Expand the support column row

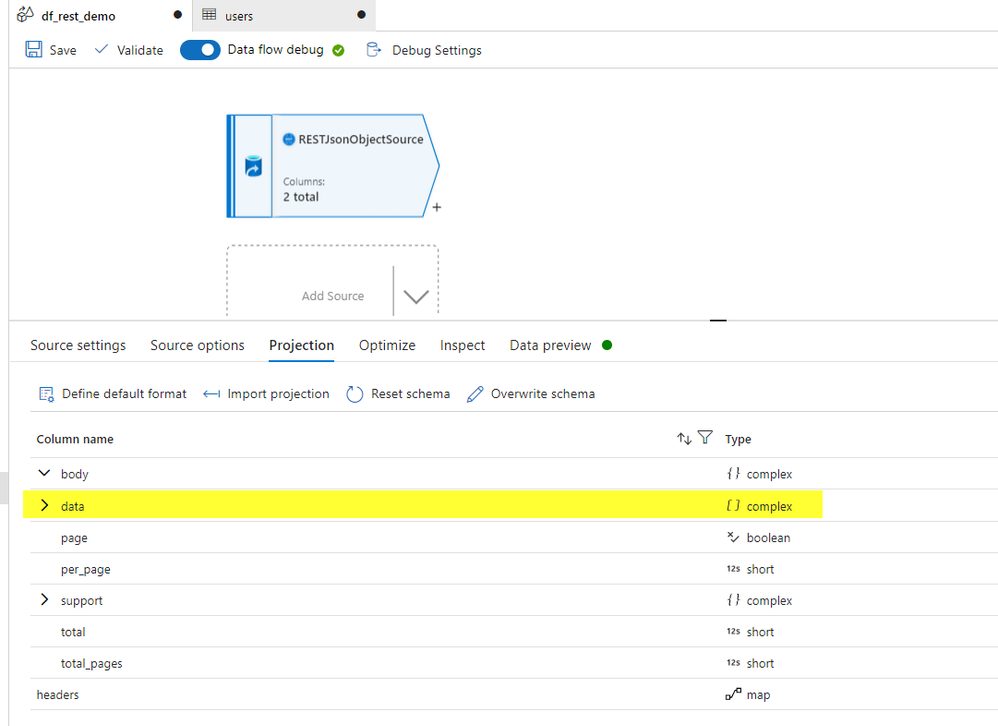[44, 599]
